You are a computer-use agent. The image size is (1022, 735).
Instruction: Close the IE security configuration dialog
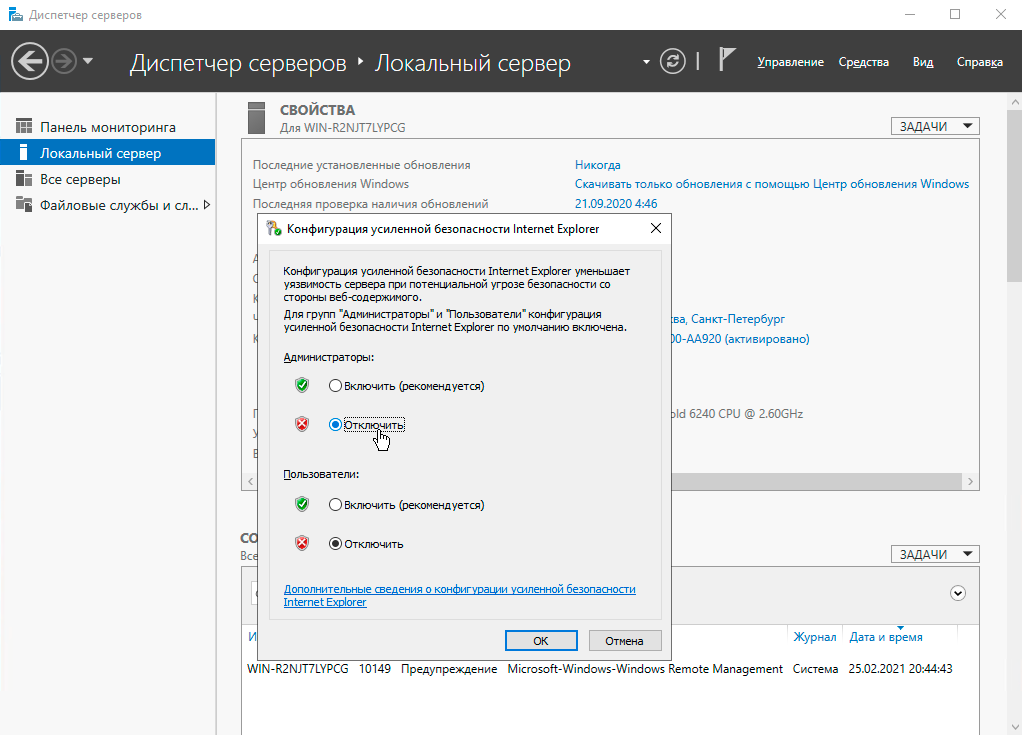(656, 228)
